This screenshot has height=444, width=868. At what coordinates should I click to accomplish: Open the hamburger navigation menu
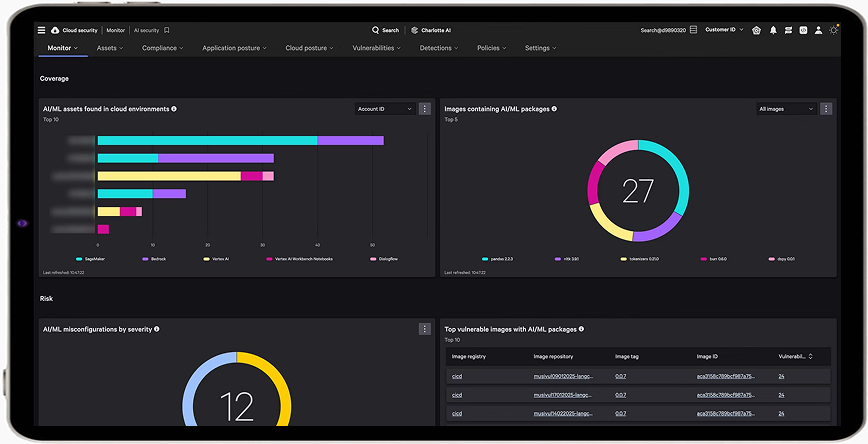click(41, 30)
